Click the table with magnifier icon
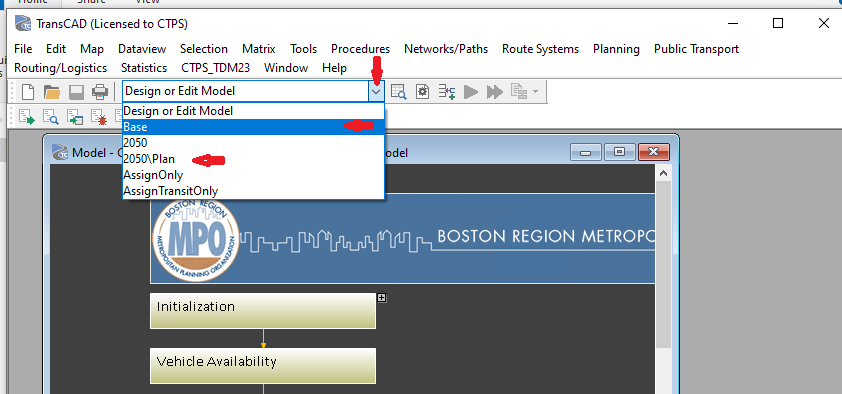The height and width of the screenshot is (394, 842). pos(398,92)
